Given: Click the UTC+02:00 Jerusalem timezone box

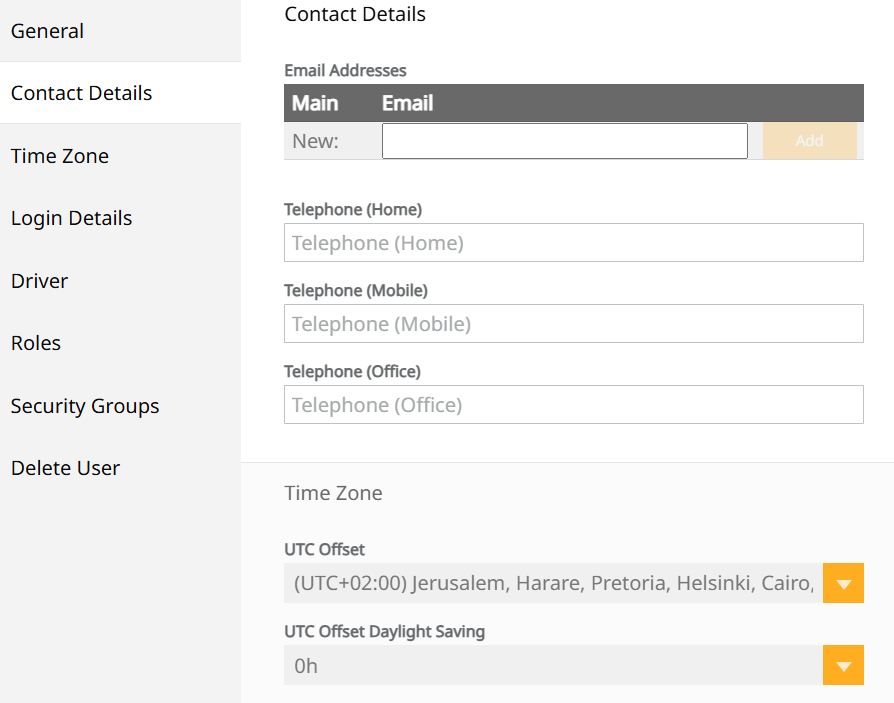Looking at the screenshot, I should pos(553,583).
